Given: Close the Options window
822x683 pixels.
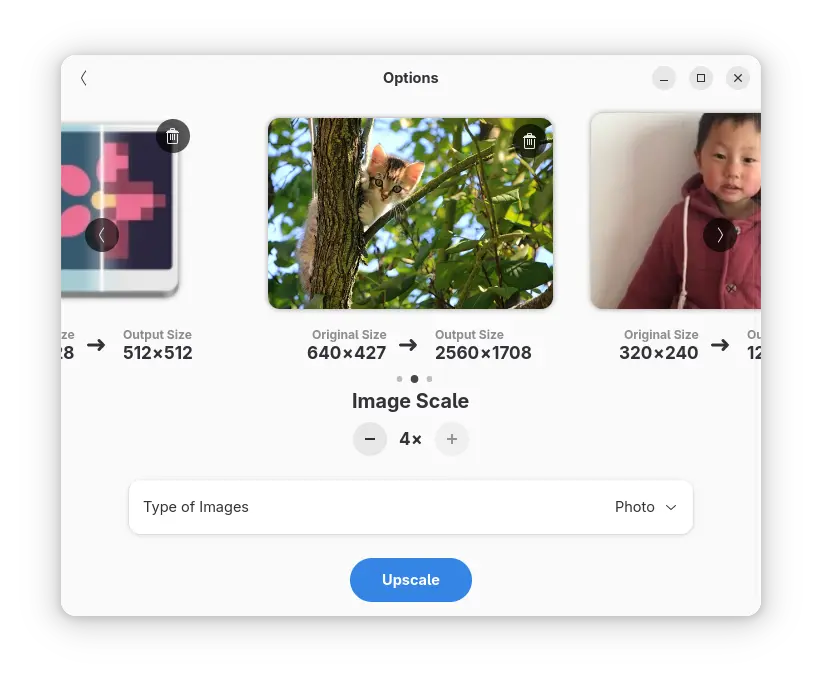Looking at the screenshot, I should (738, 78).
